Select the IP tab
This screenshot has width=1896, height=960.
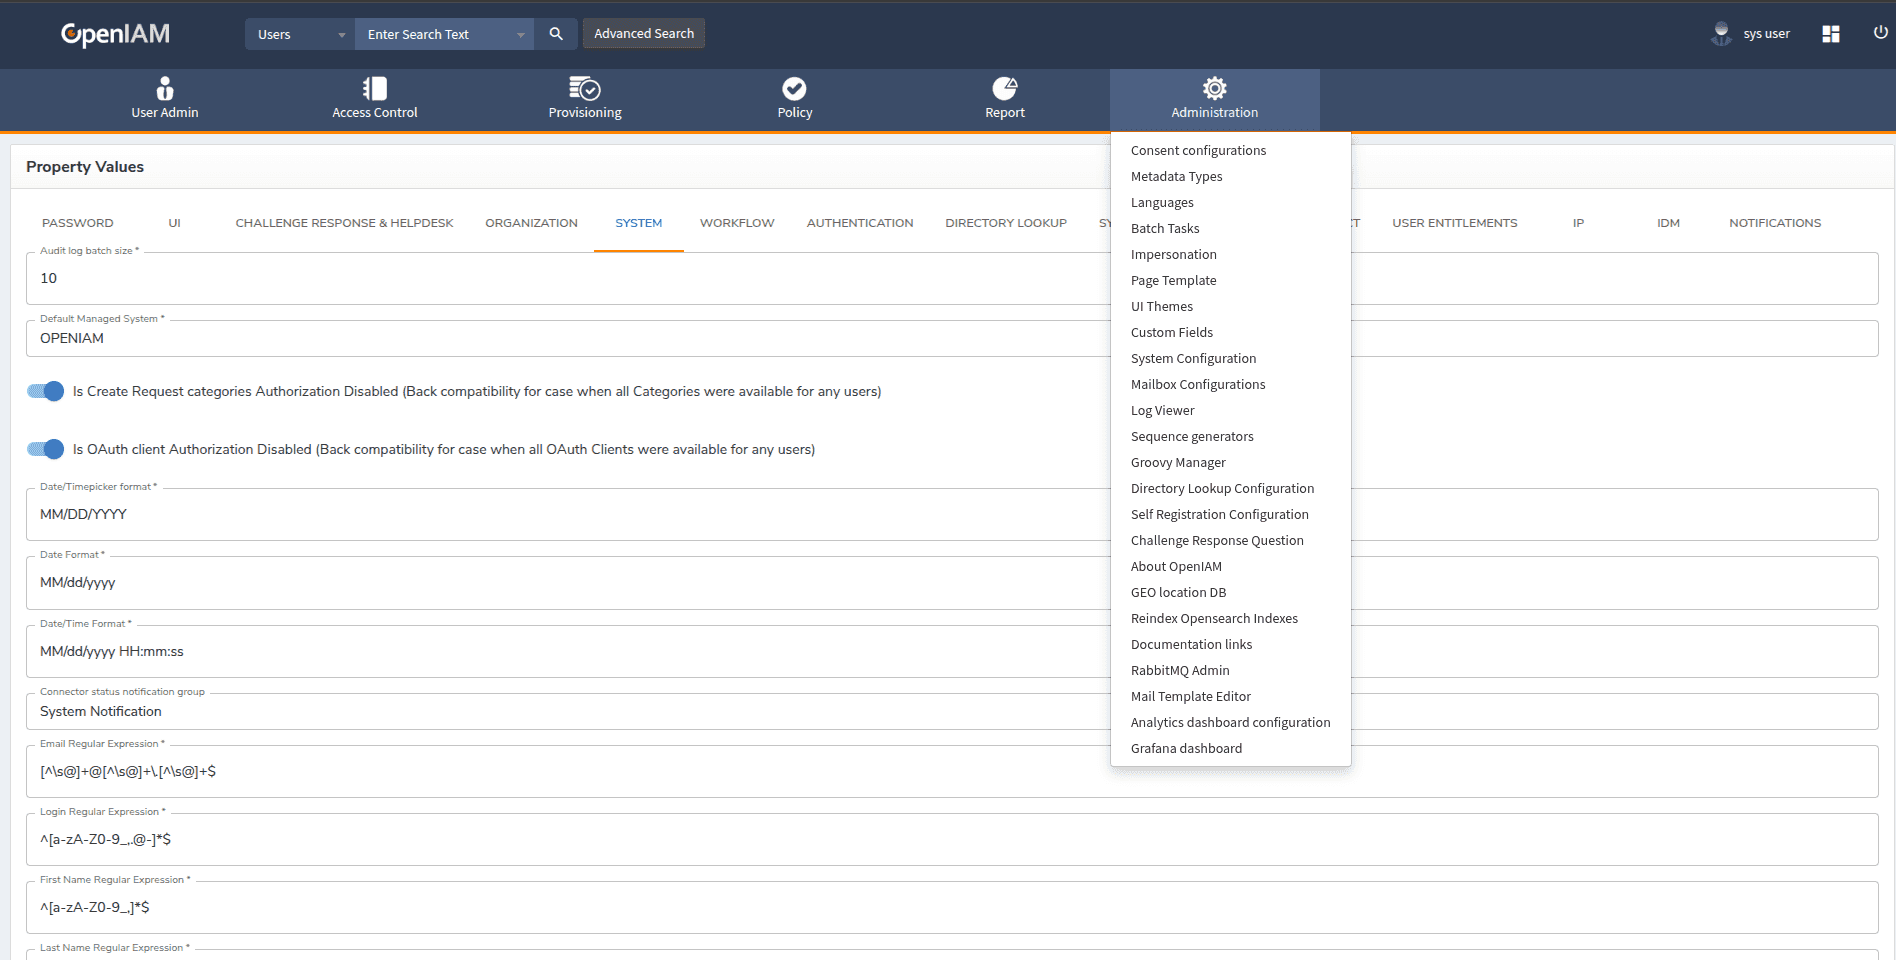click(1578, 223)
